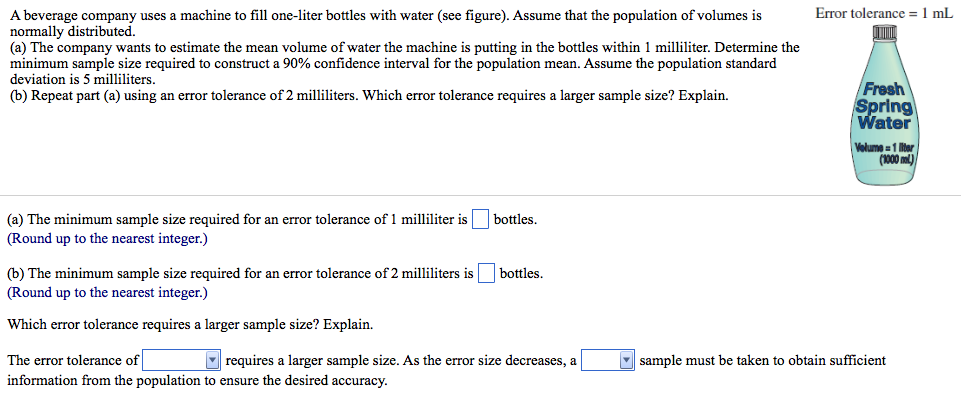This screenshot has height=400, width=964.
Task: Click the standalone 'Which error tolerance requires' question line
Action: [190, 325]
